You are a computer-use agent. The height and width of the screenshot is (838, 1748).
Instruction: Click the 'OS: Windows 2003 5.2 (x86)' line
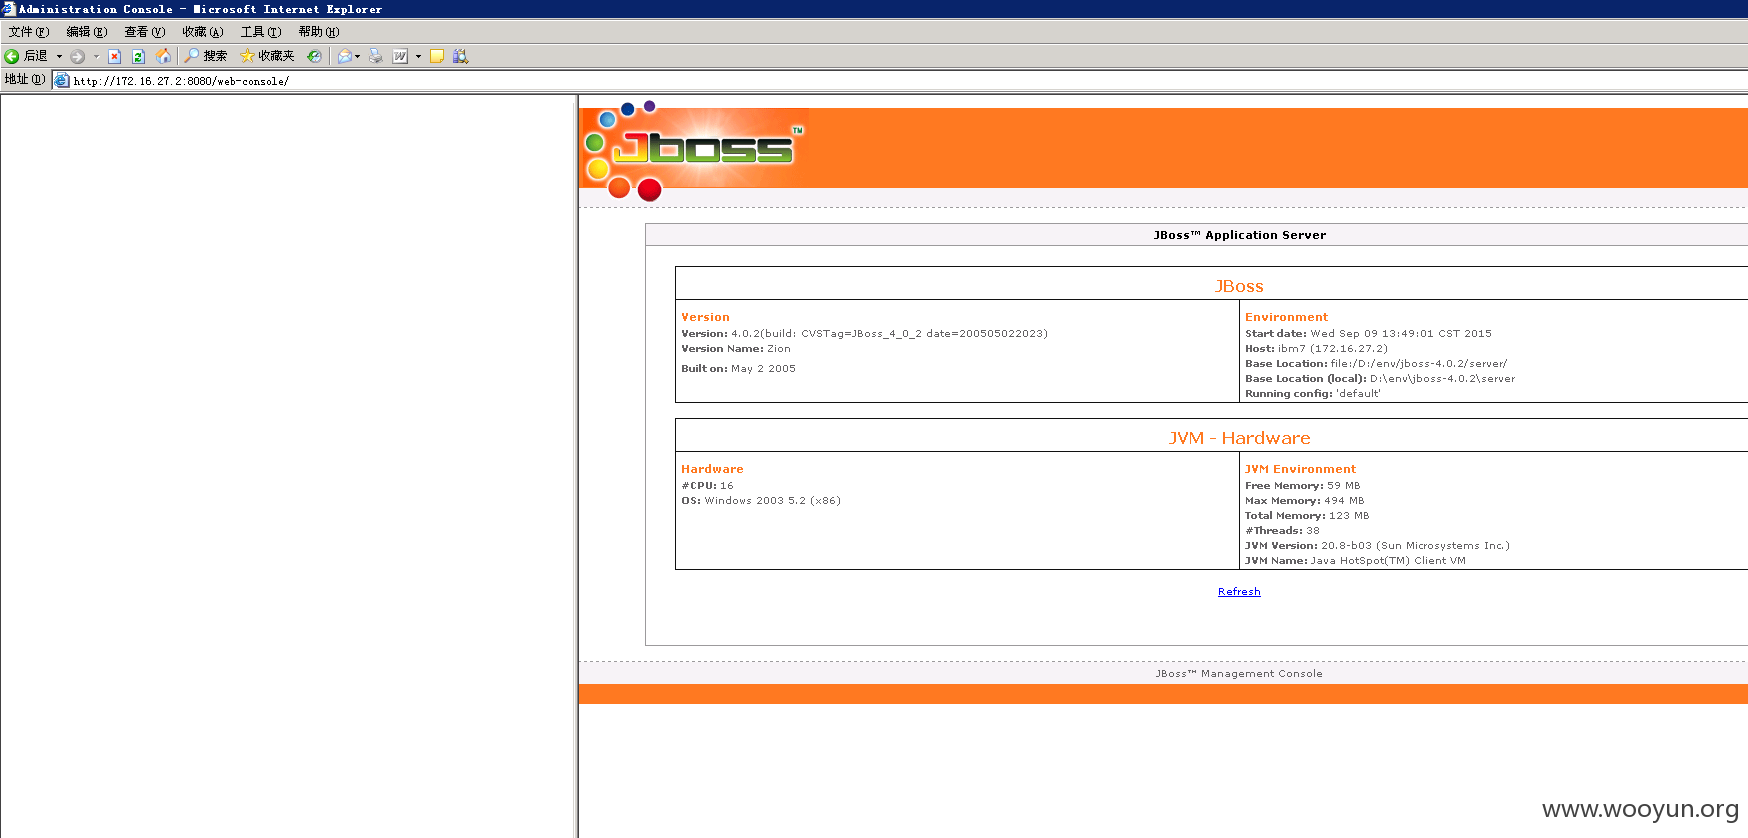[761, 501]
